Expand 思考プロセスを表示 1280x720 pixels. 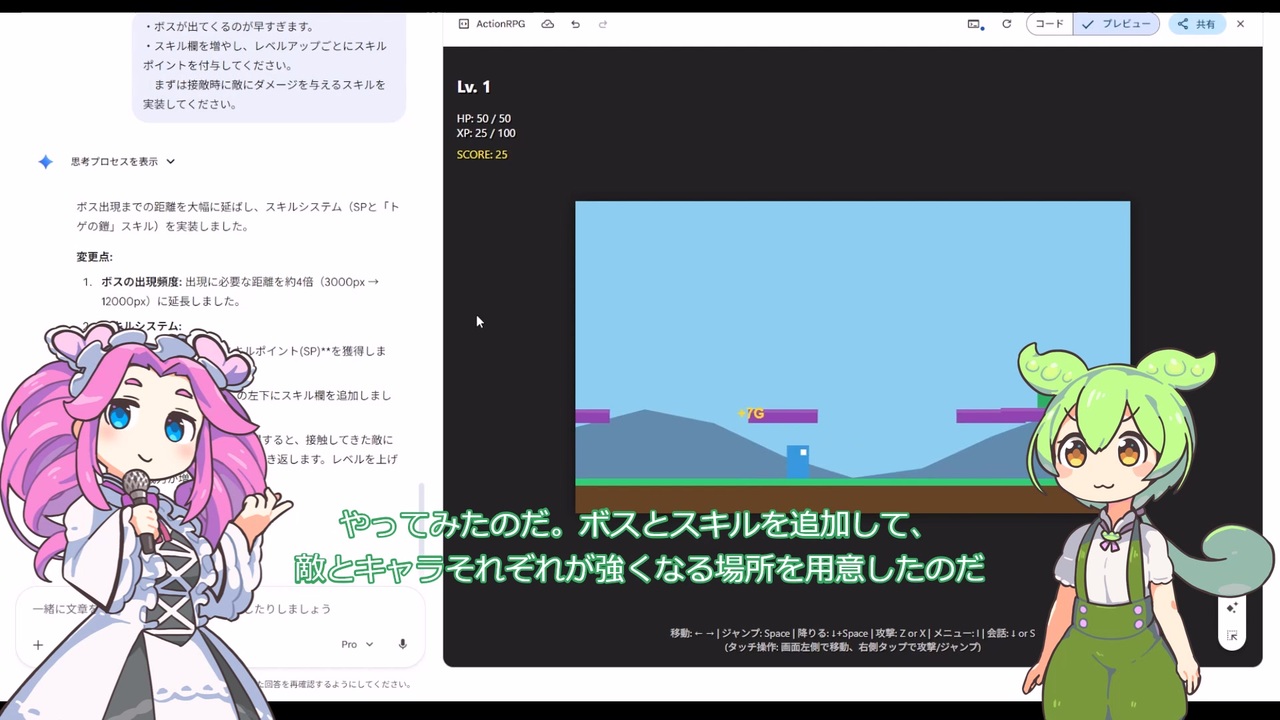point(122,161)
